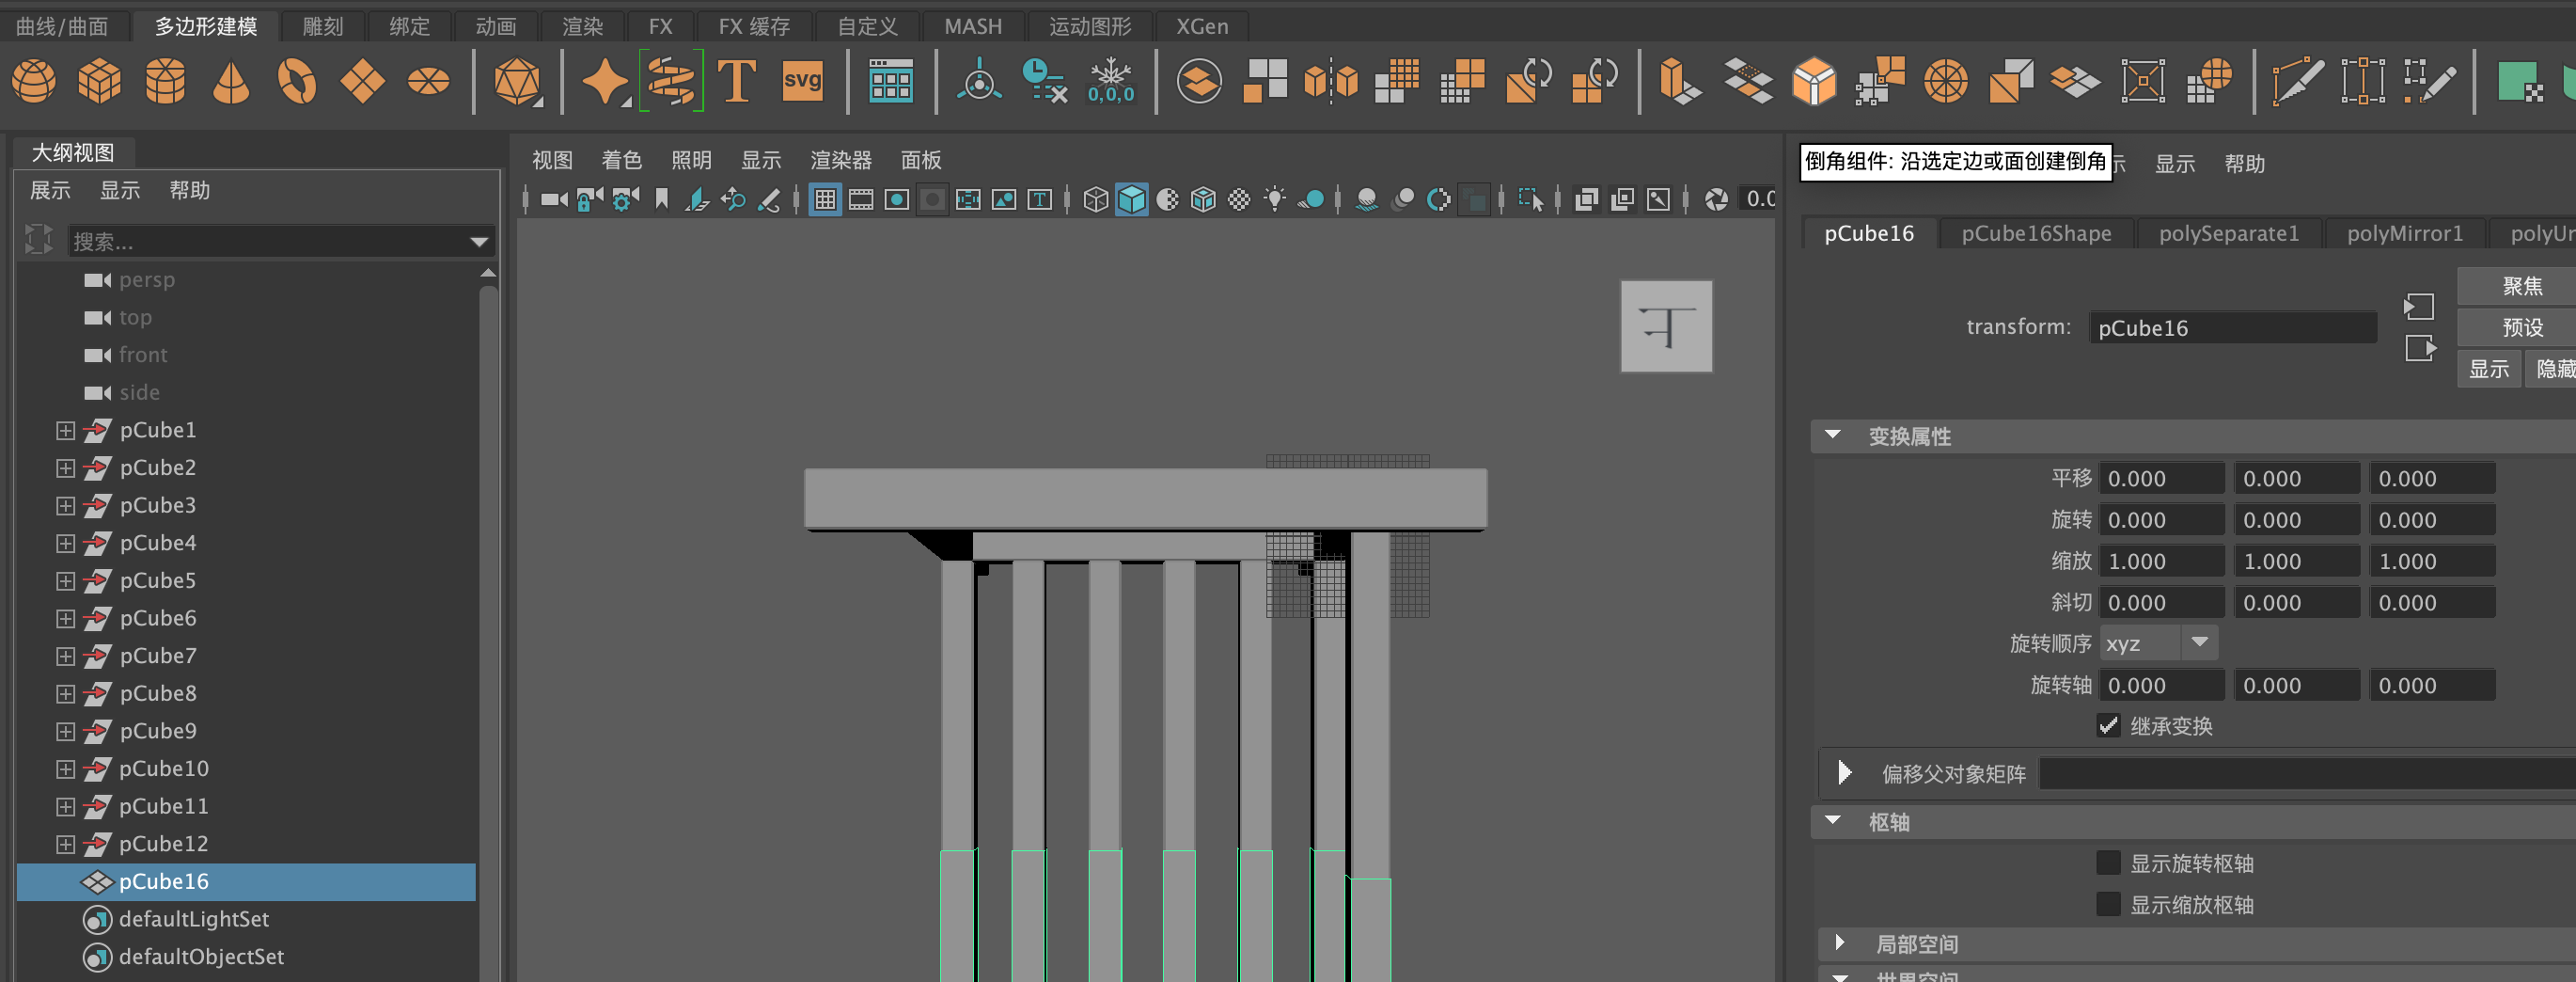2576x982 pixels.
Task: Open the pCube16Shape attribute tab
Action: [2035, 233]
